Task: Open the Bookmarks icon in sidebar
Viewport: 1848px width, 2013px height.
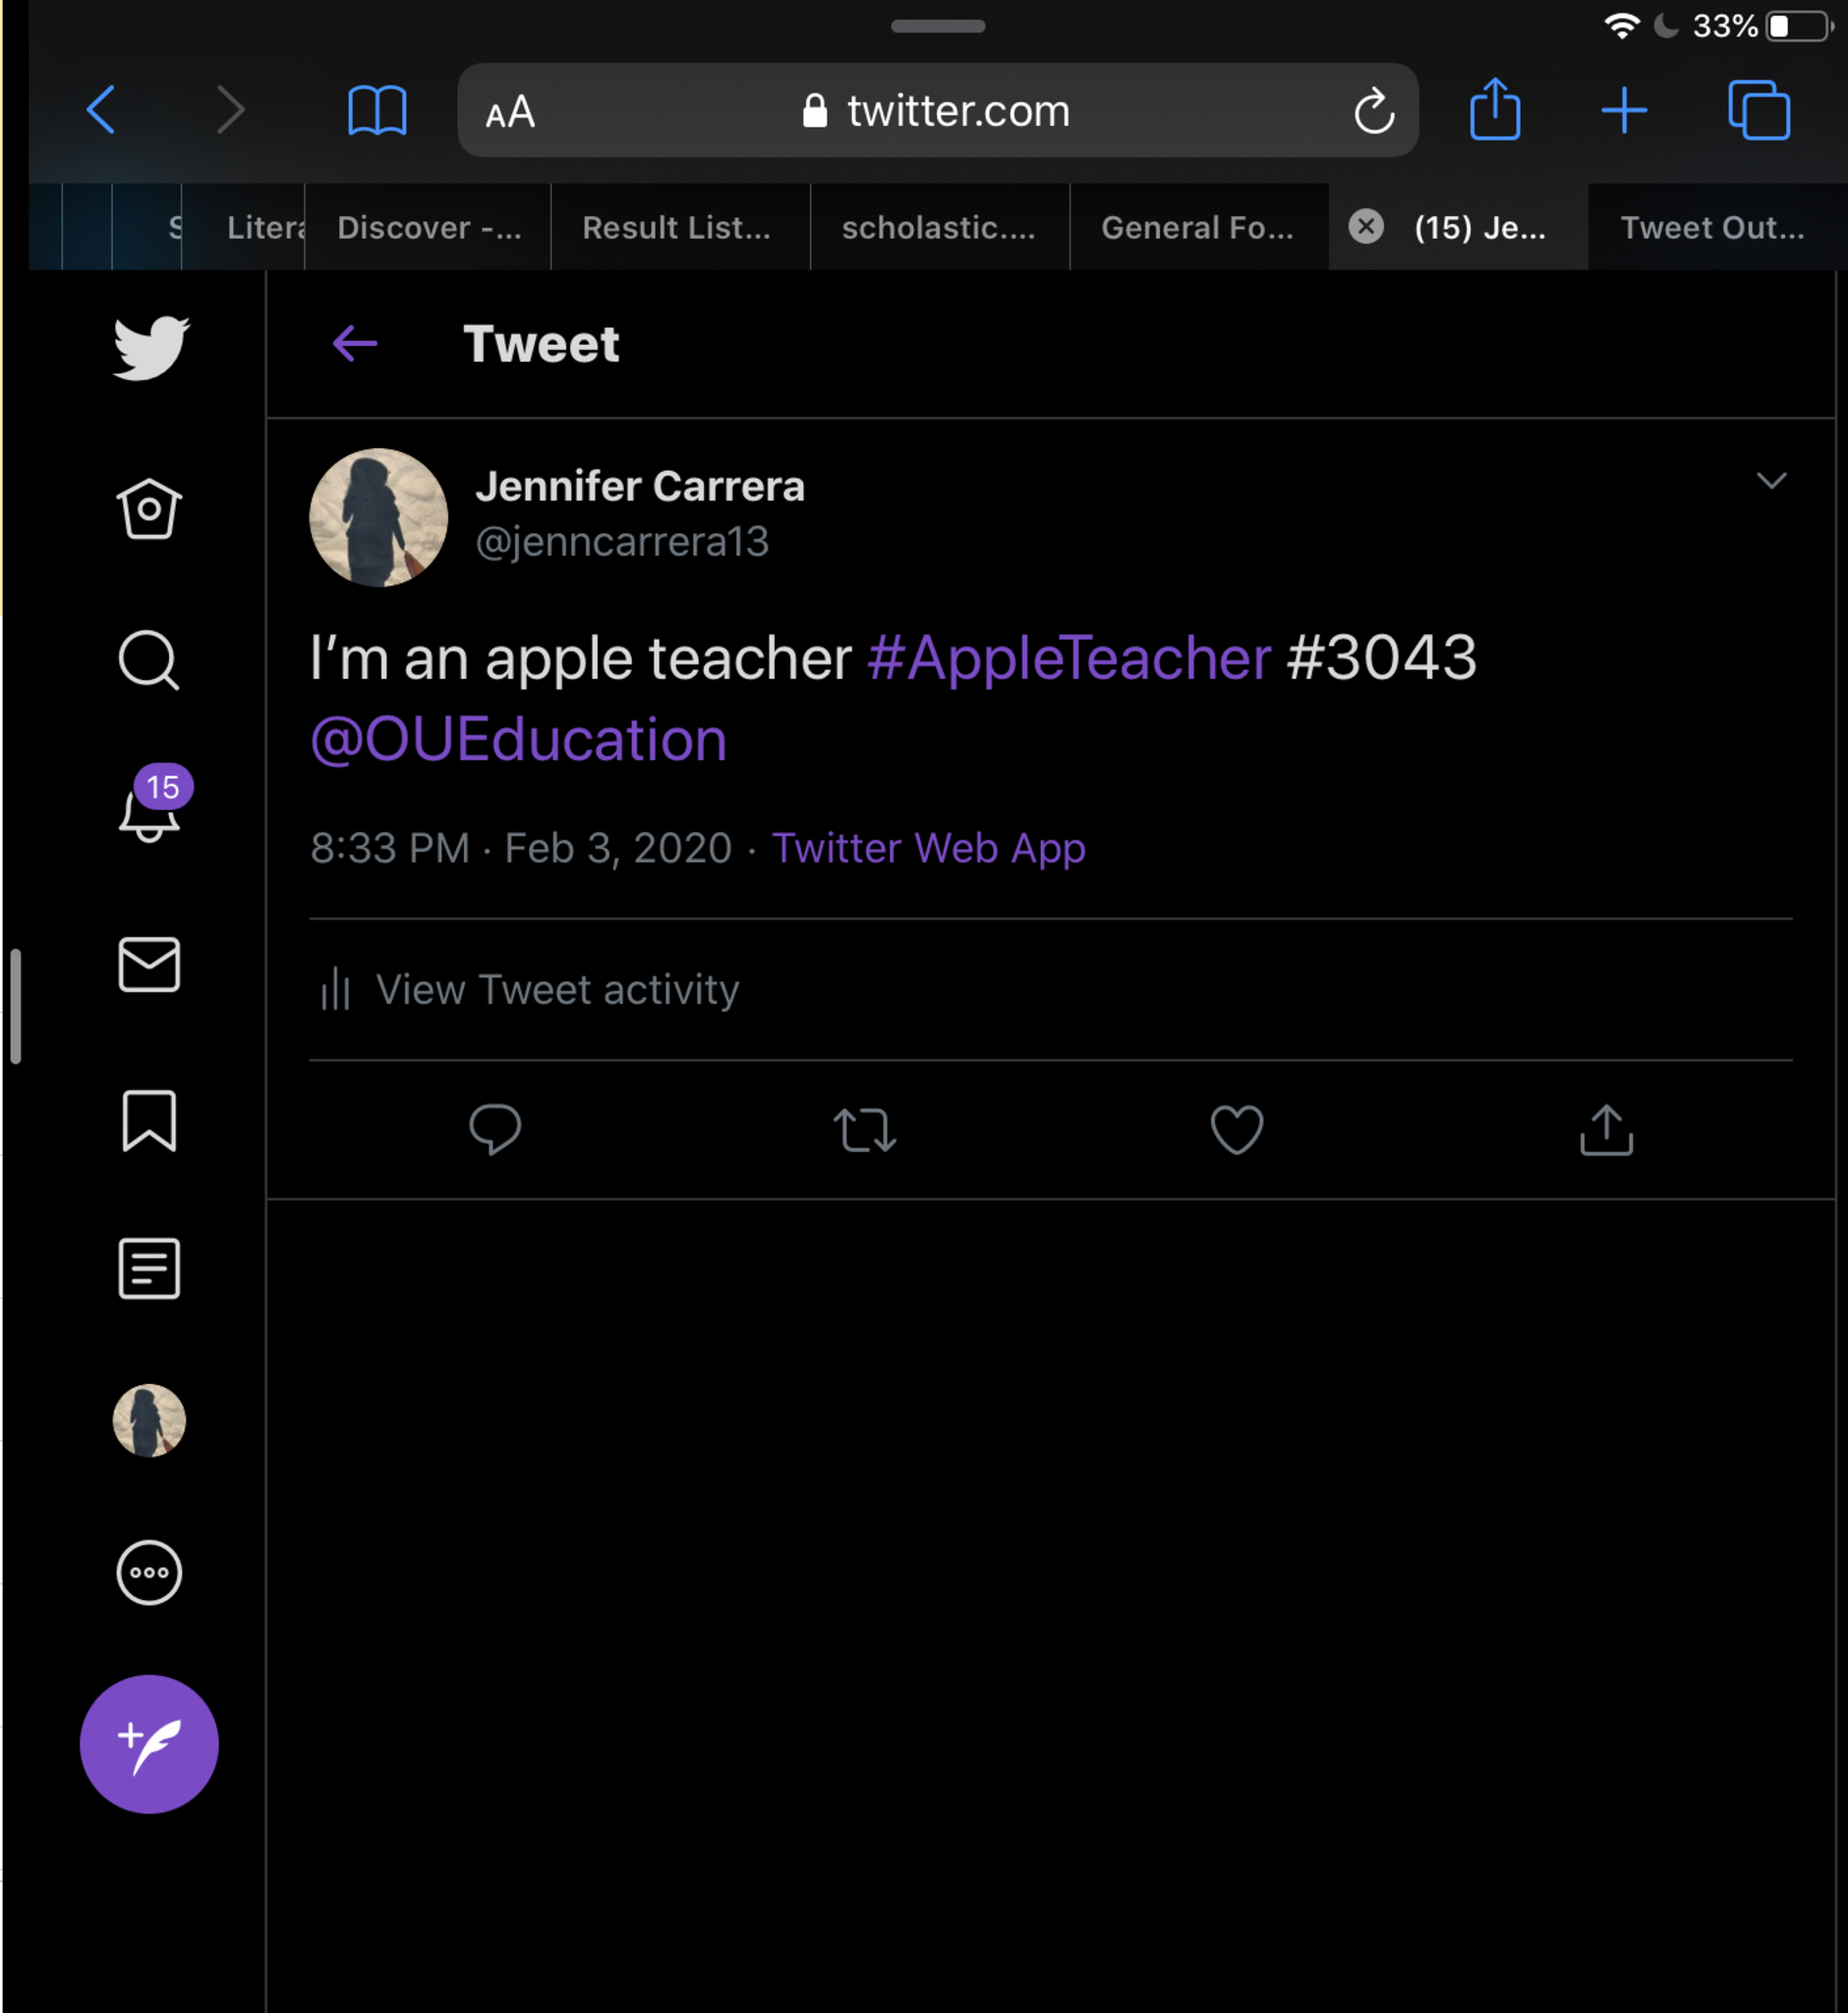Action: click(x=149, y=1120)
